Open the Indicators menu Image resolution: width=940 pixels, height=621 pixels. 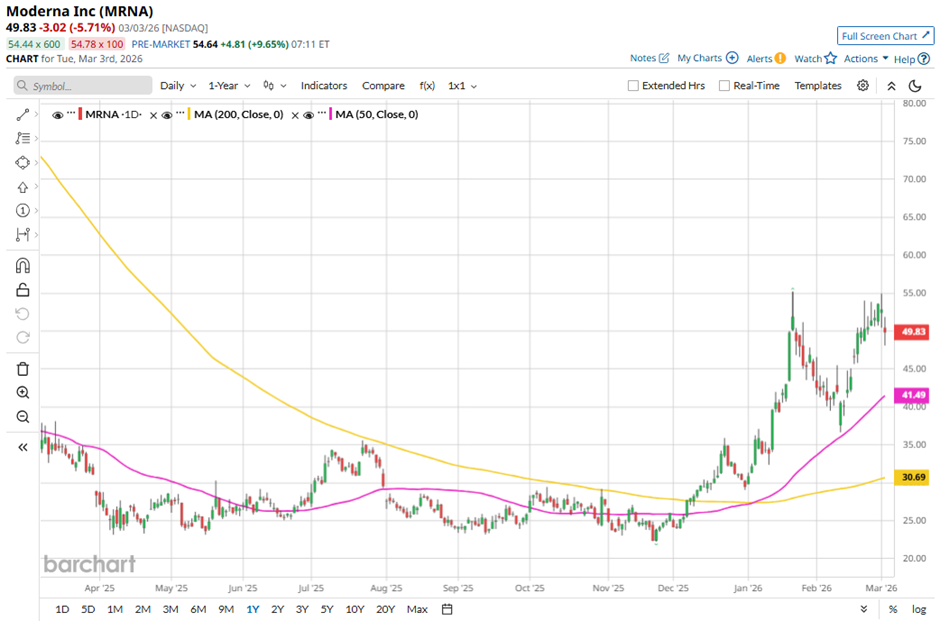(x=324, y=86)
